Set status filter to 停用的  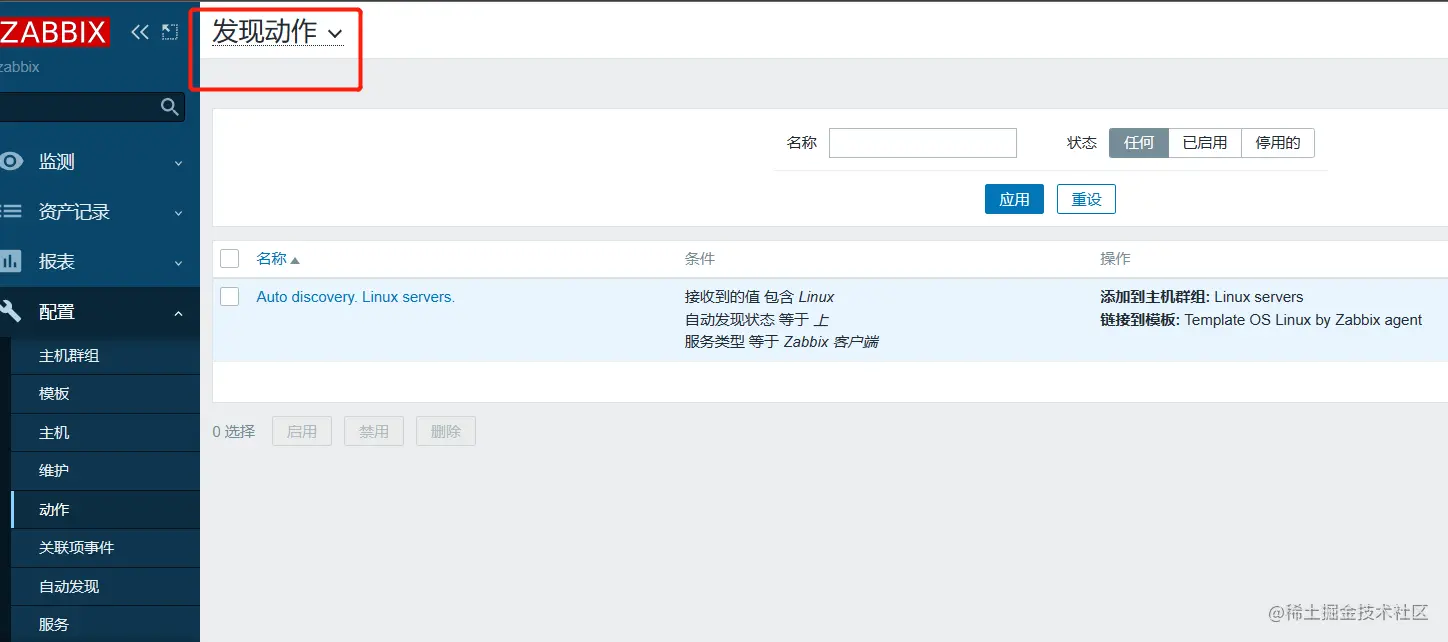(x=1278, y=143)
